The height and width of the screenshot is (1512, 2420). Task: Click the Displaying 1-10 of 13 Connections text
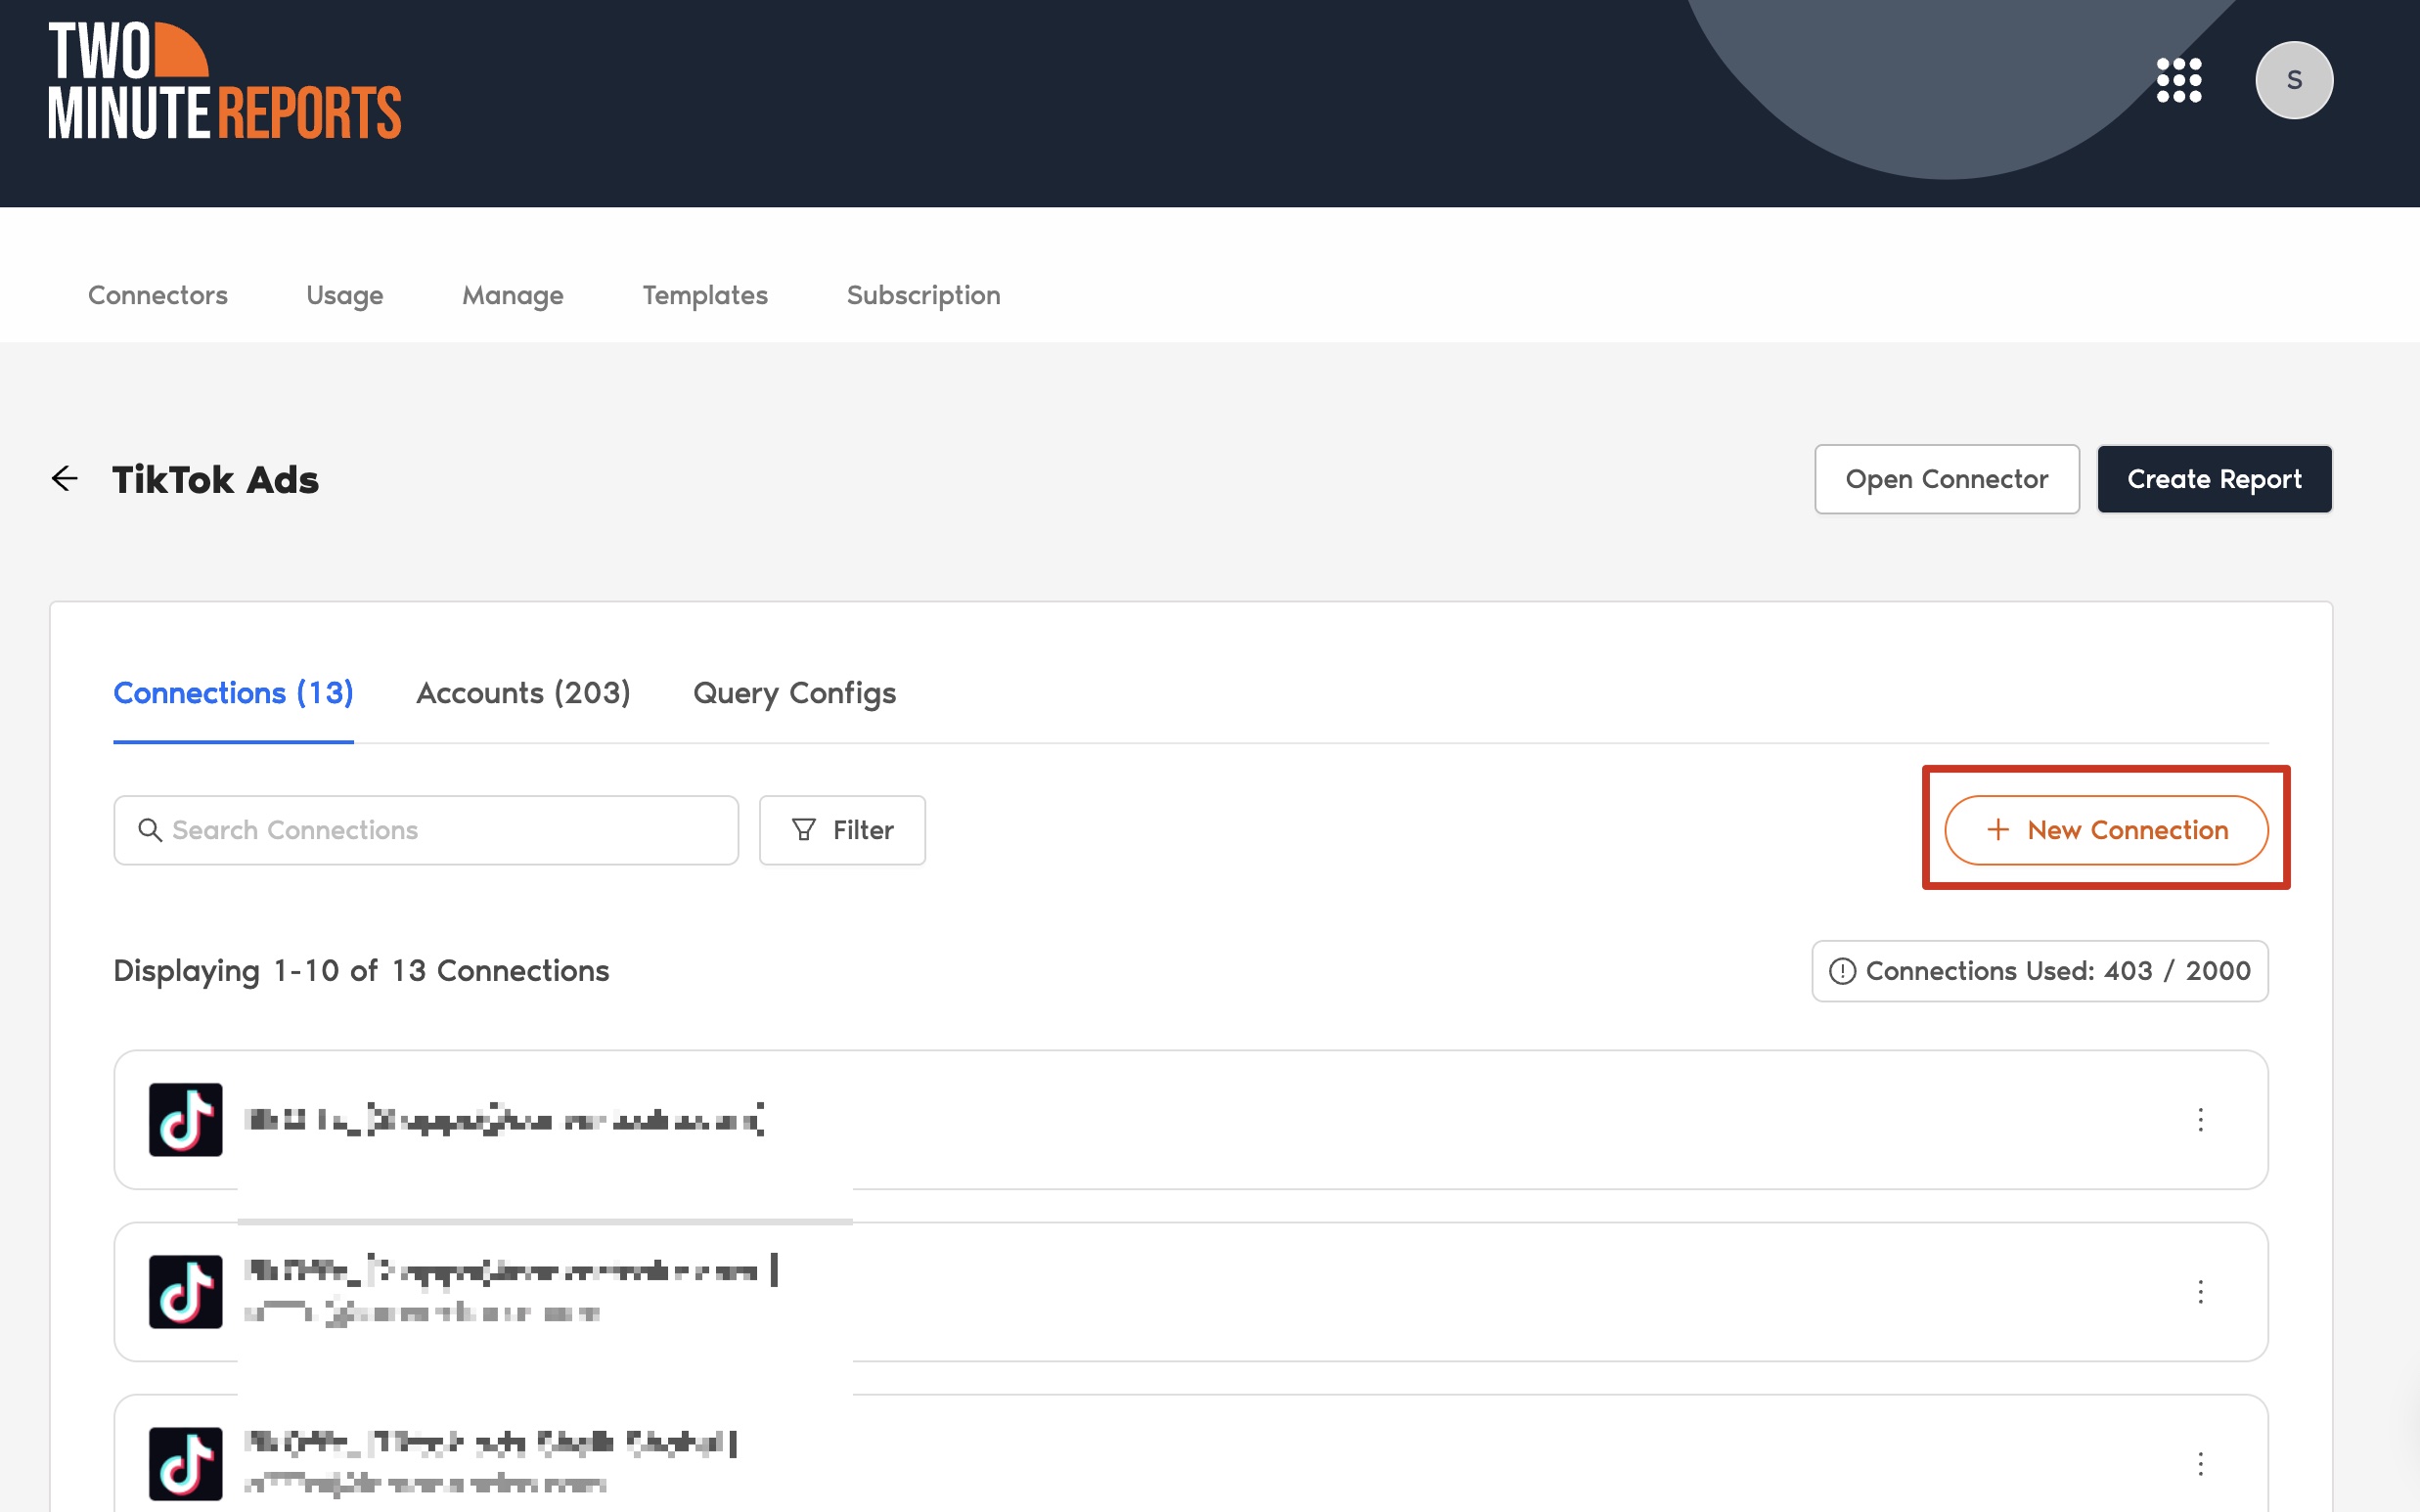tap(361, 971)
